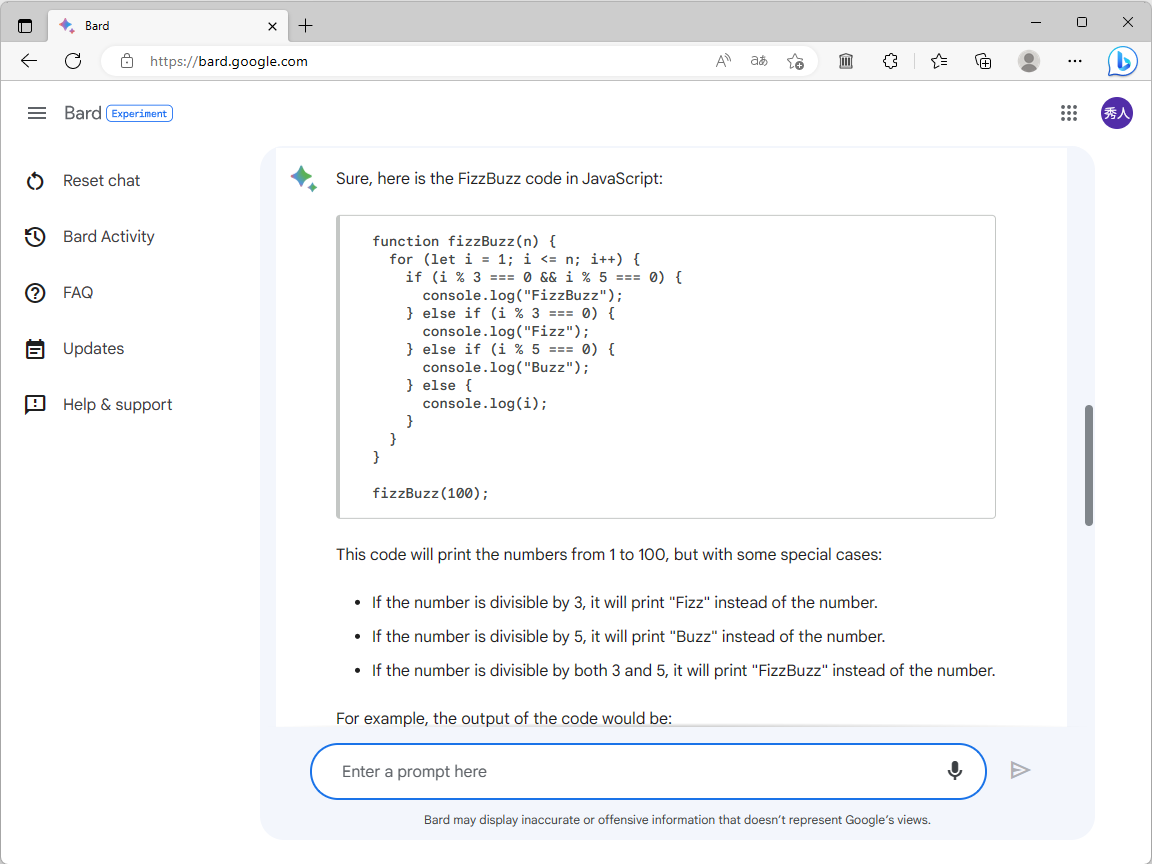Open the Google account avatar 秀人
Screen dimensions: 1152x864
click(x=1117, y=113)
